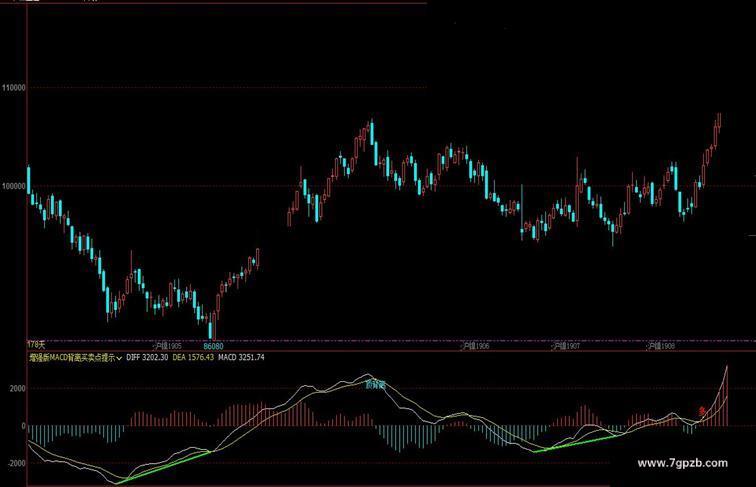The image size is (756, 487).
Task: Click the 沪镍1905 contract marker
Action: coord(167,346)
